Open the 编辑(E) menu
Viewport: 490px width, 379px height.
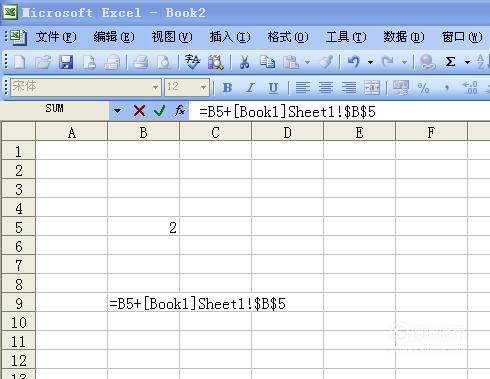pyautogui.click(x=114, y=37)
